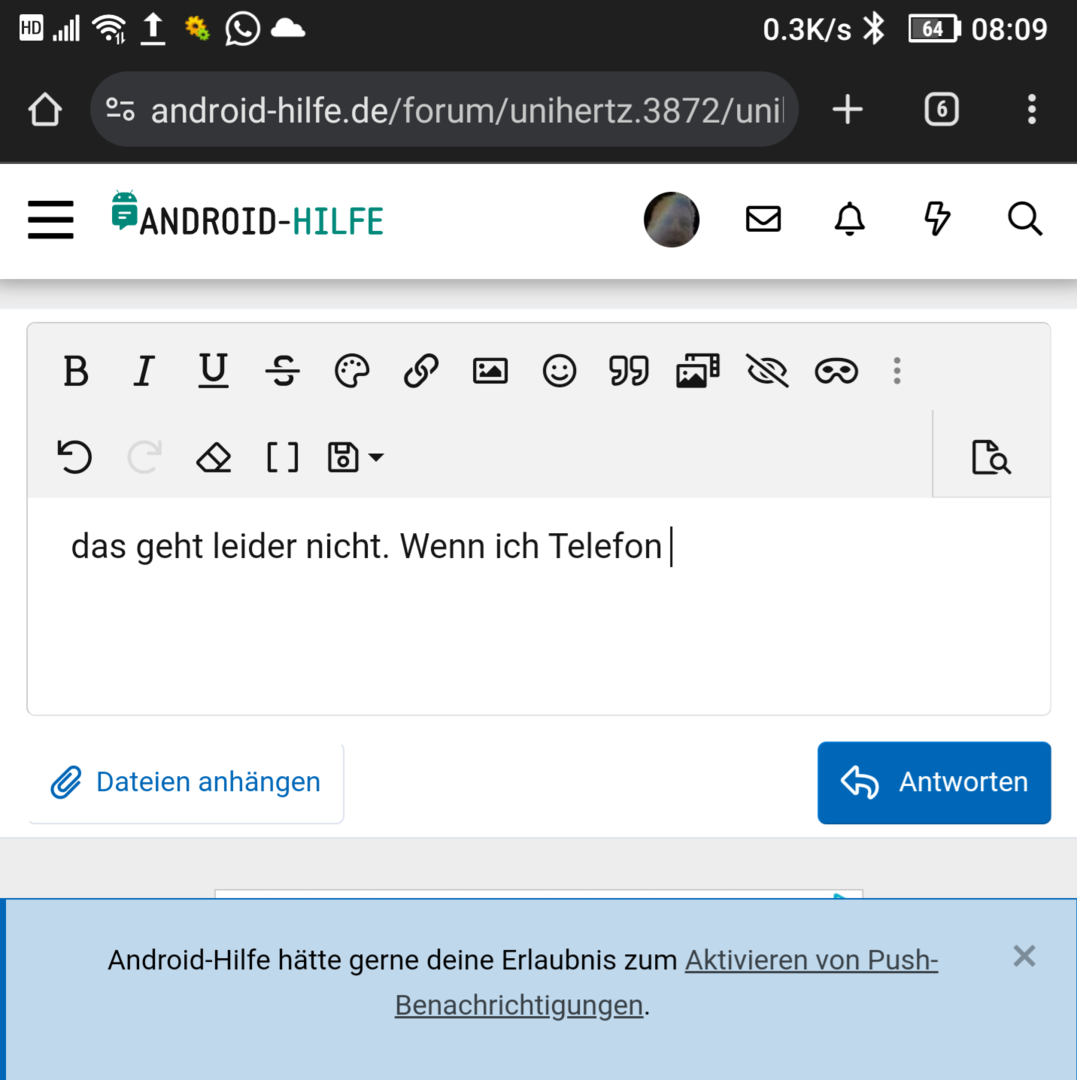
Task: Insert a link with the chain icon
Action: pos(421,372)
